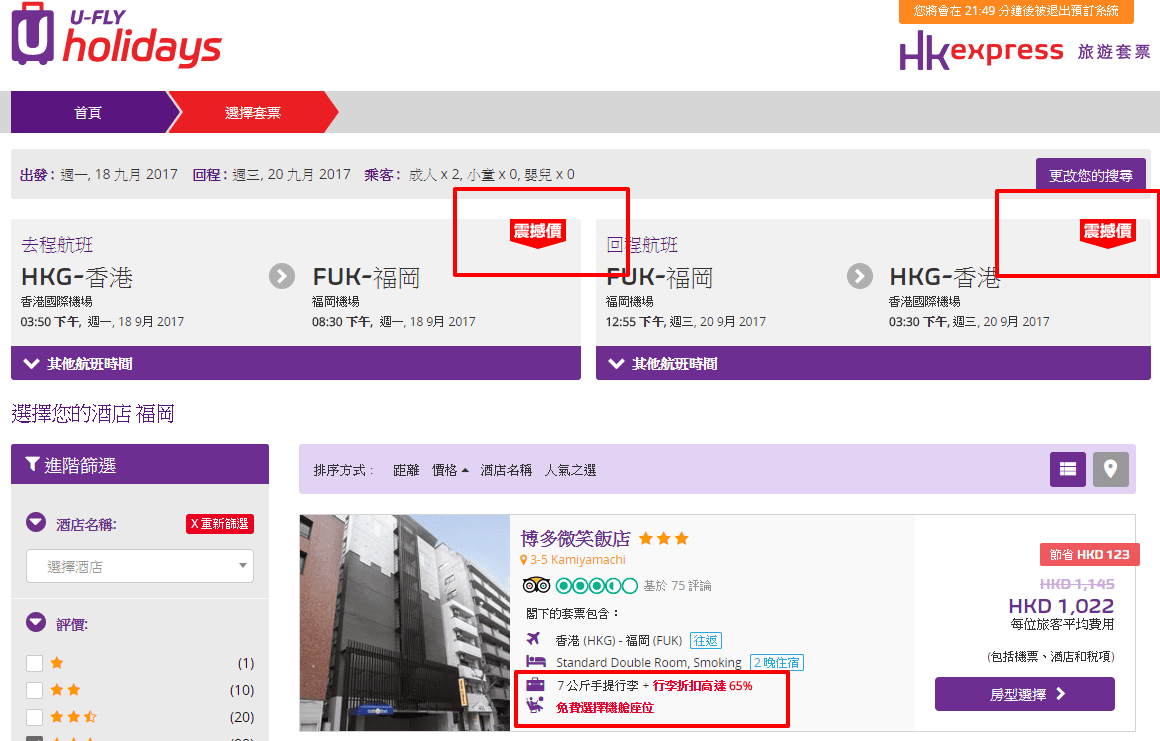
Task: Open 博多微笑飯店 hotel photo thumbnail
Action: pyautogui.click(x=404, y=622)
